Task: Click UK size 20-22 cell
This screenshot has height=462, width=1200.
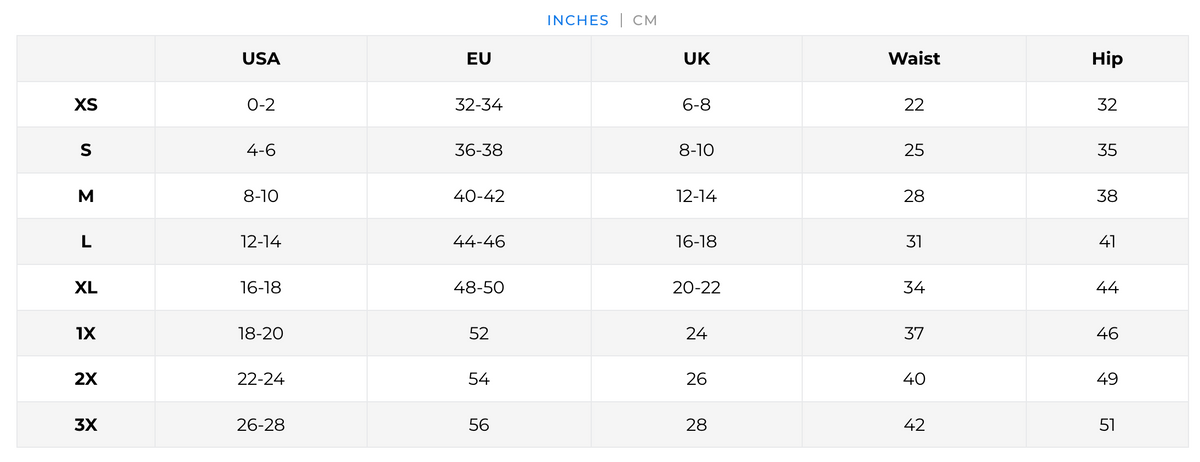Action: [696, 288]
